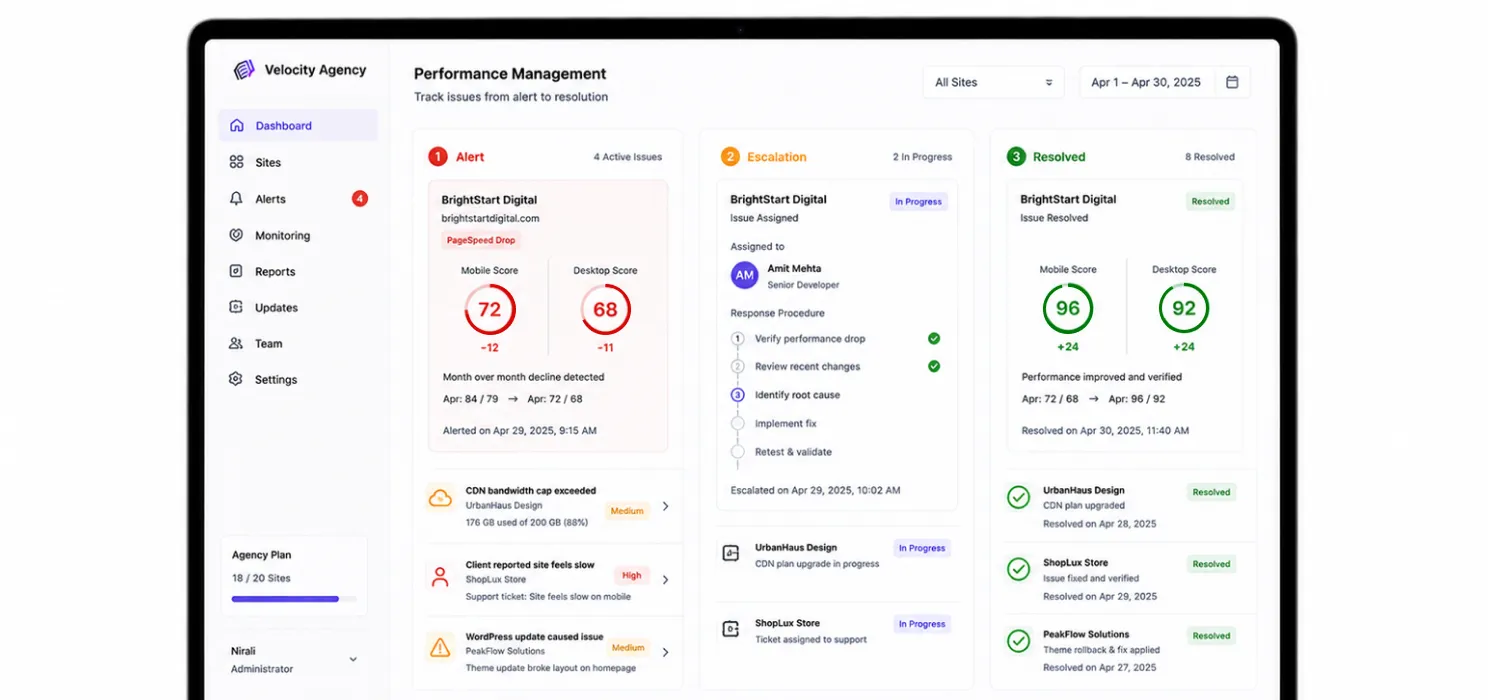Click the Resolved badge on BrightStart Digital card
The image size is (1488, 700).
[x=1210, y=201]
